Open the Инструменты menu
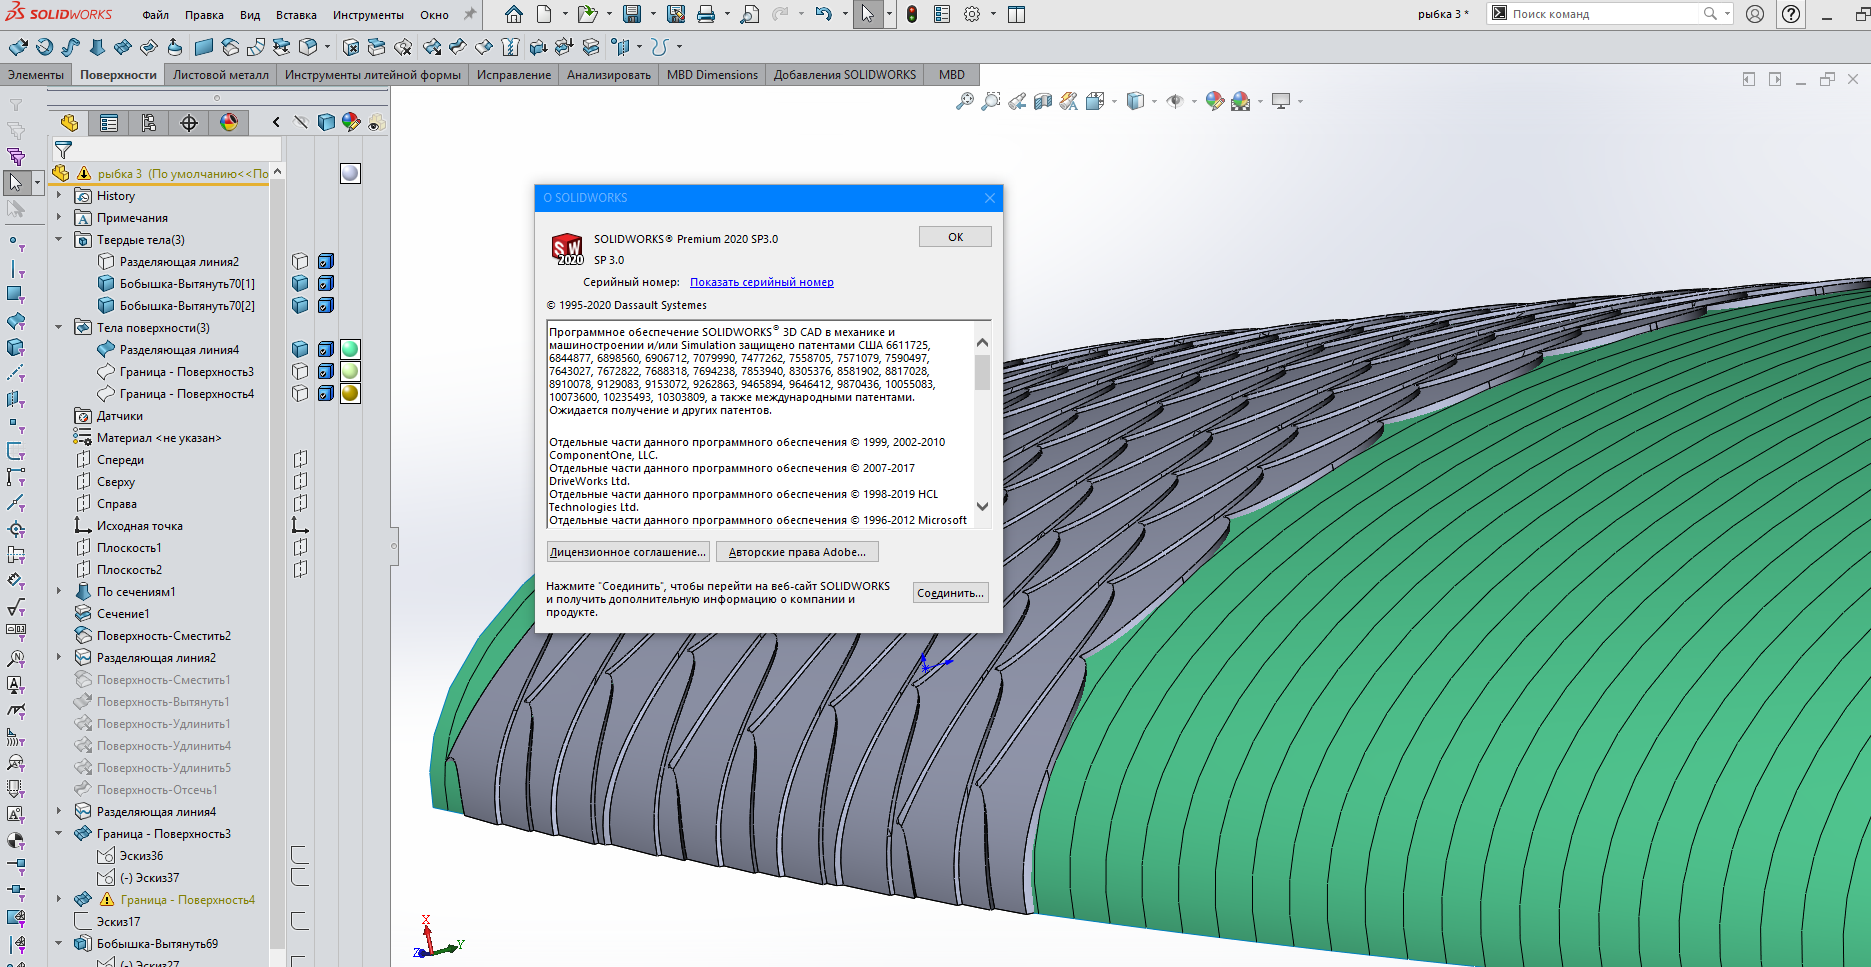Viewport: 1871px width, 967px height. click(368, 15)
